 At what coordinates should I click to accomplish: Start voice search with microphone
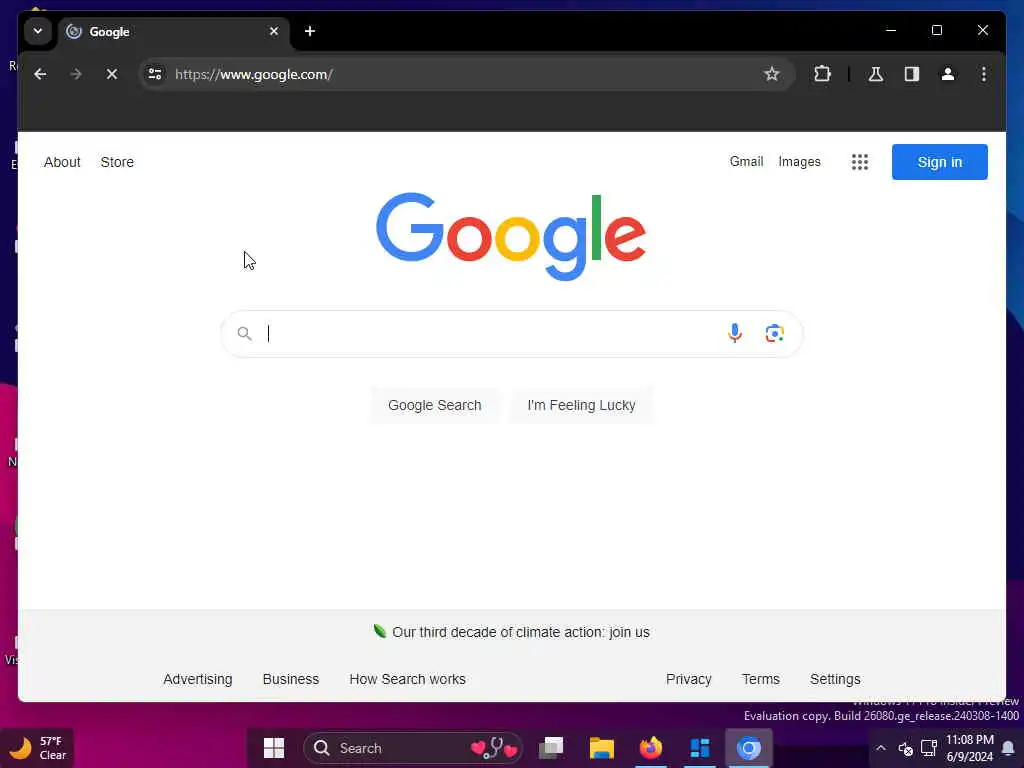735,334
